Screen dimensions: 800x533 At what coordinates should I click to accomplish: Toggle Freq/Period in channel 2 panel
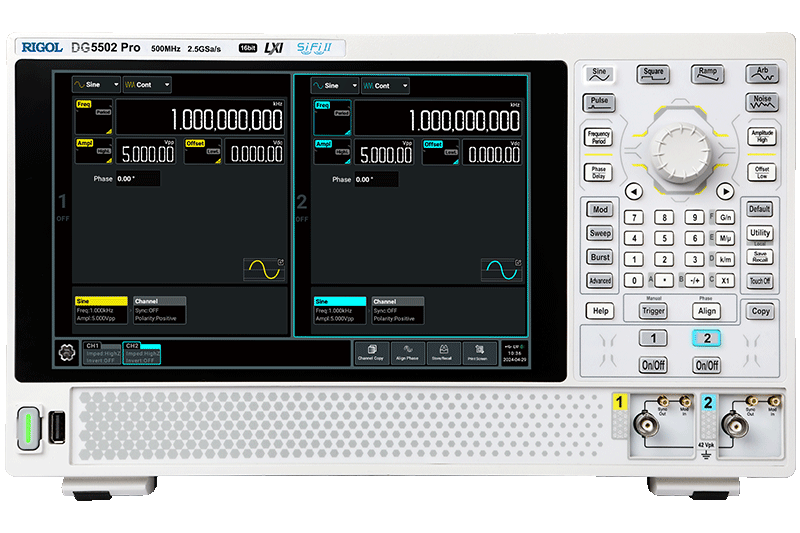click(332, 118)
